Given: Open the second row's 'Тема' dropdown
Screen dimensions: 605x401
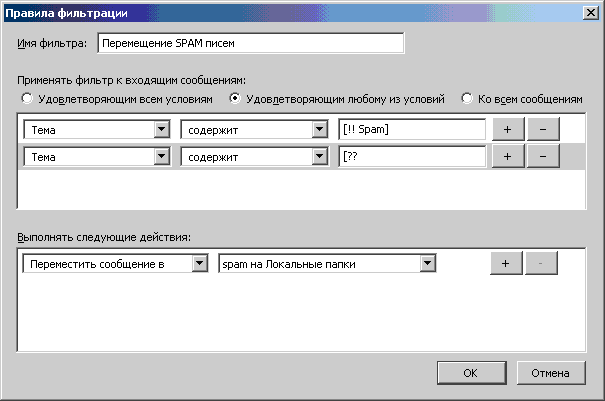Looking at the screenshot, I should 97,156.
